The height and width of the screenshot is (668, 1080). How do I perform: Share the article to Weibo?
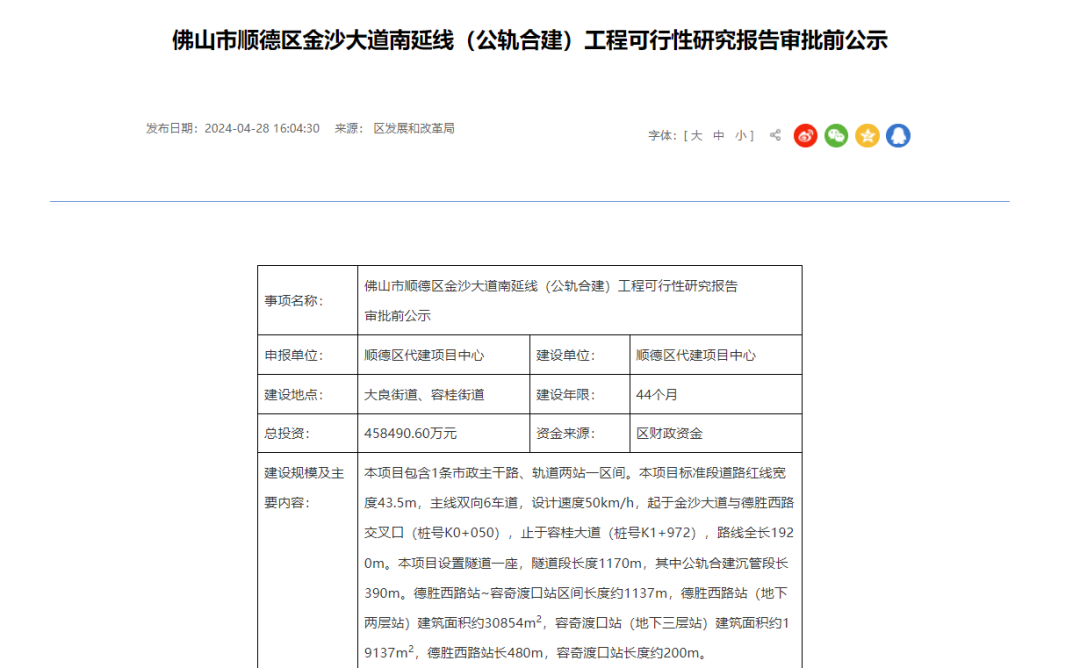[805, 136]
